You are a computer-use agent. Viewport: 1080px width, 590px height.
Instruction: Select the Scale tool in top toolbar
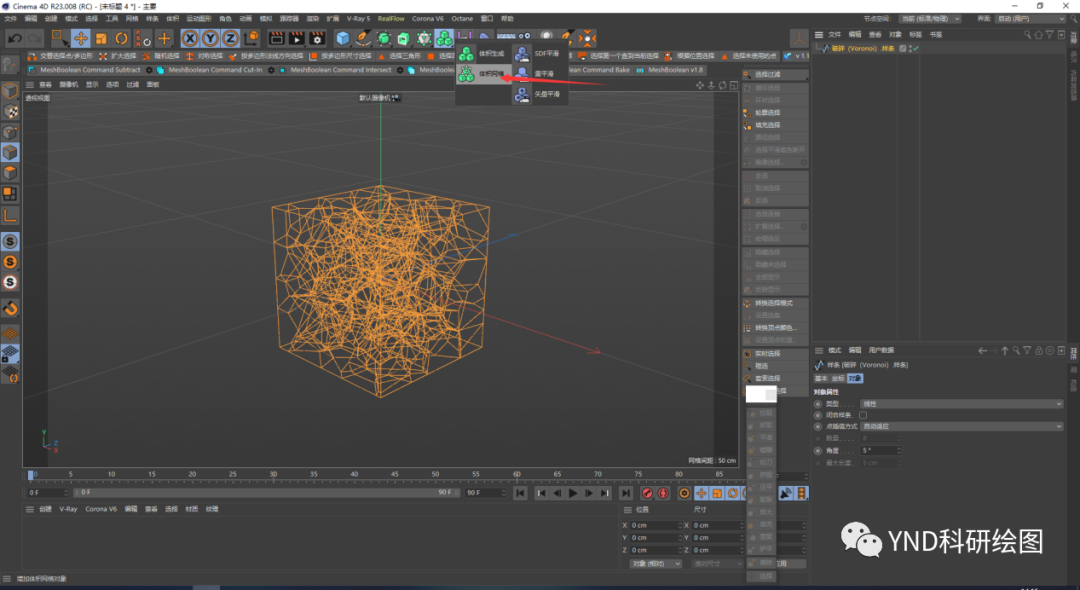click(101, 39)
